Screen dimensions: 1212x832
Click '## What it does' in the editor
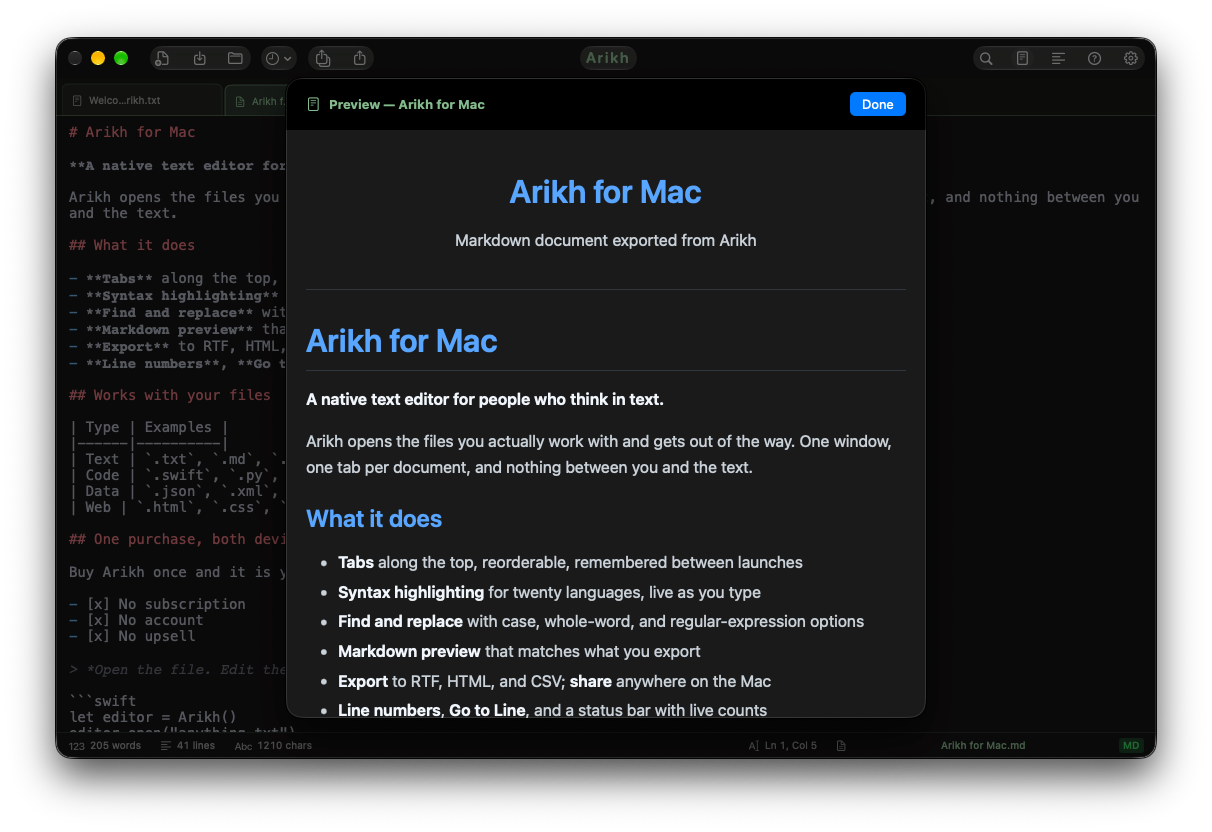[x=132, y=245]
